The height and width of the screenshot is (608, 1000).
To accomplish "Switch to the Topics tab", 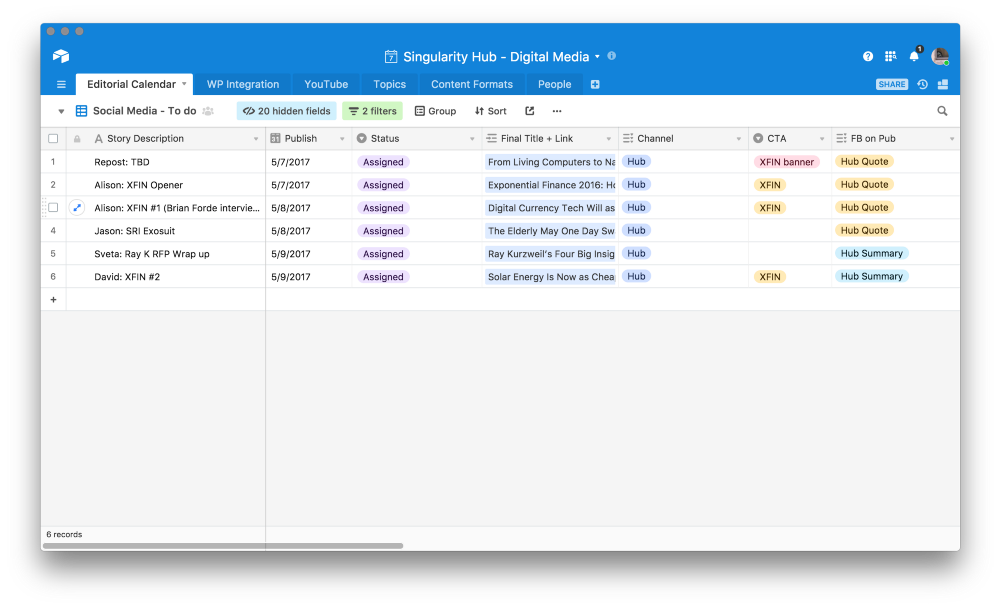I will [x=390, y=84].
